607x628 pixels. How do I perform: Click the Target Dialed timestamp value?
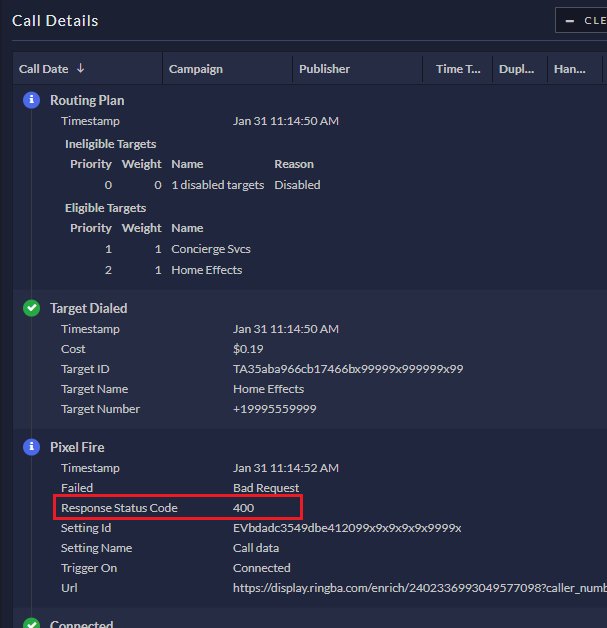pos(286,329)
